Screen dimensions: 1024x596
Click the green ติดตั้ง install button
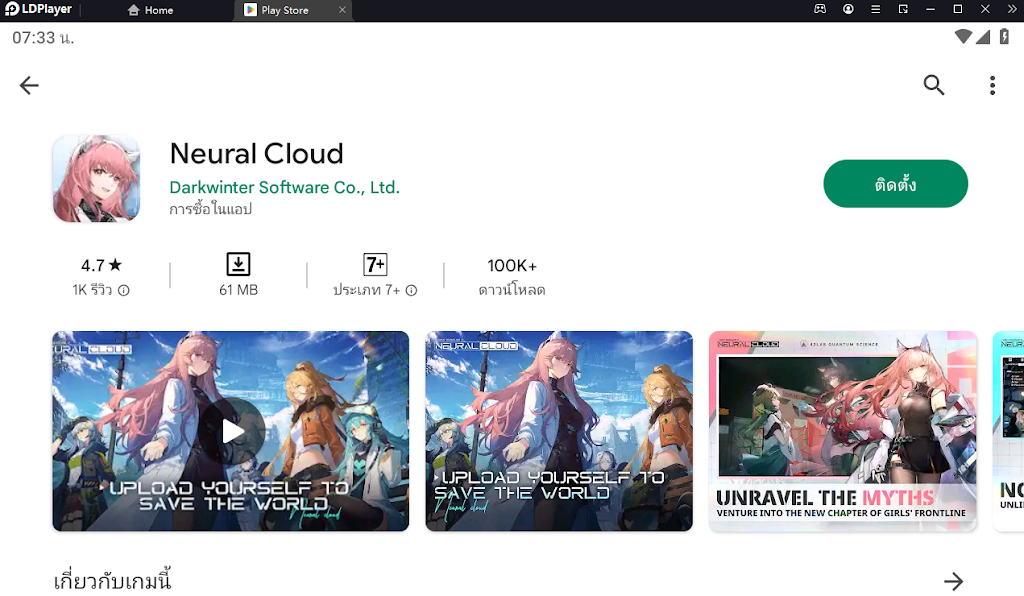(895, 184)
